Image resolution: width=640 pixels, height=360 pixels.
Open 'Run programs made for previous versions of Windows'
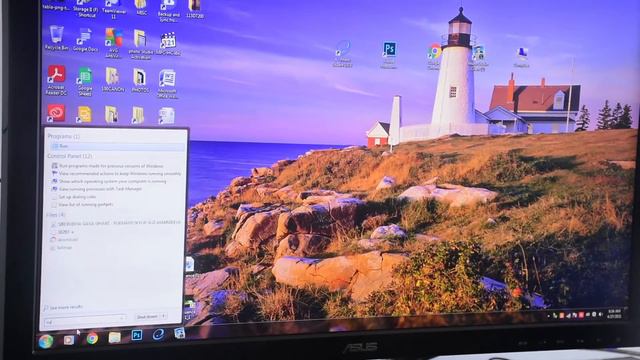point(107,166)
